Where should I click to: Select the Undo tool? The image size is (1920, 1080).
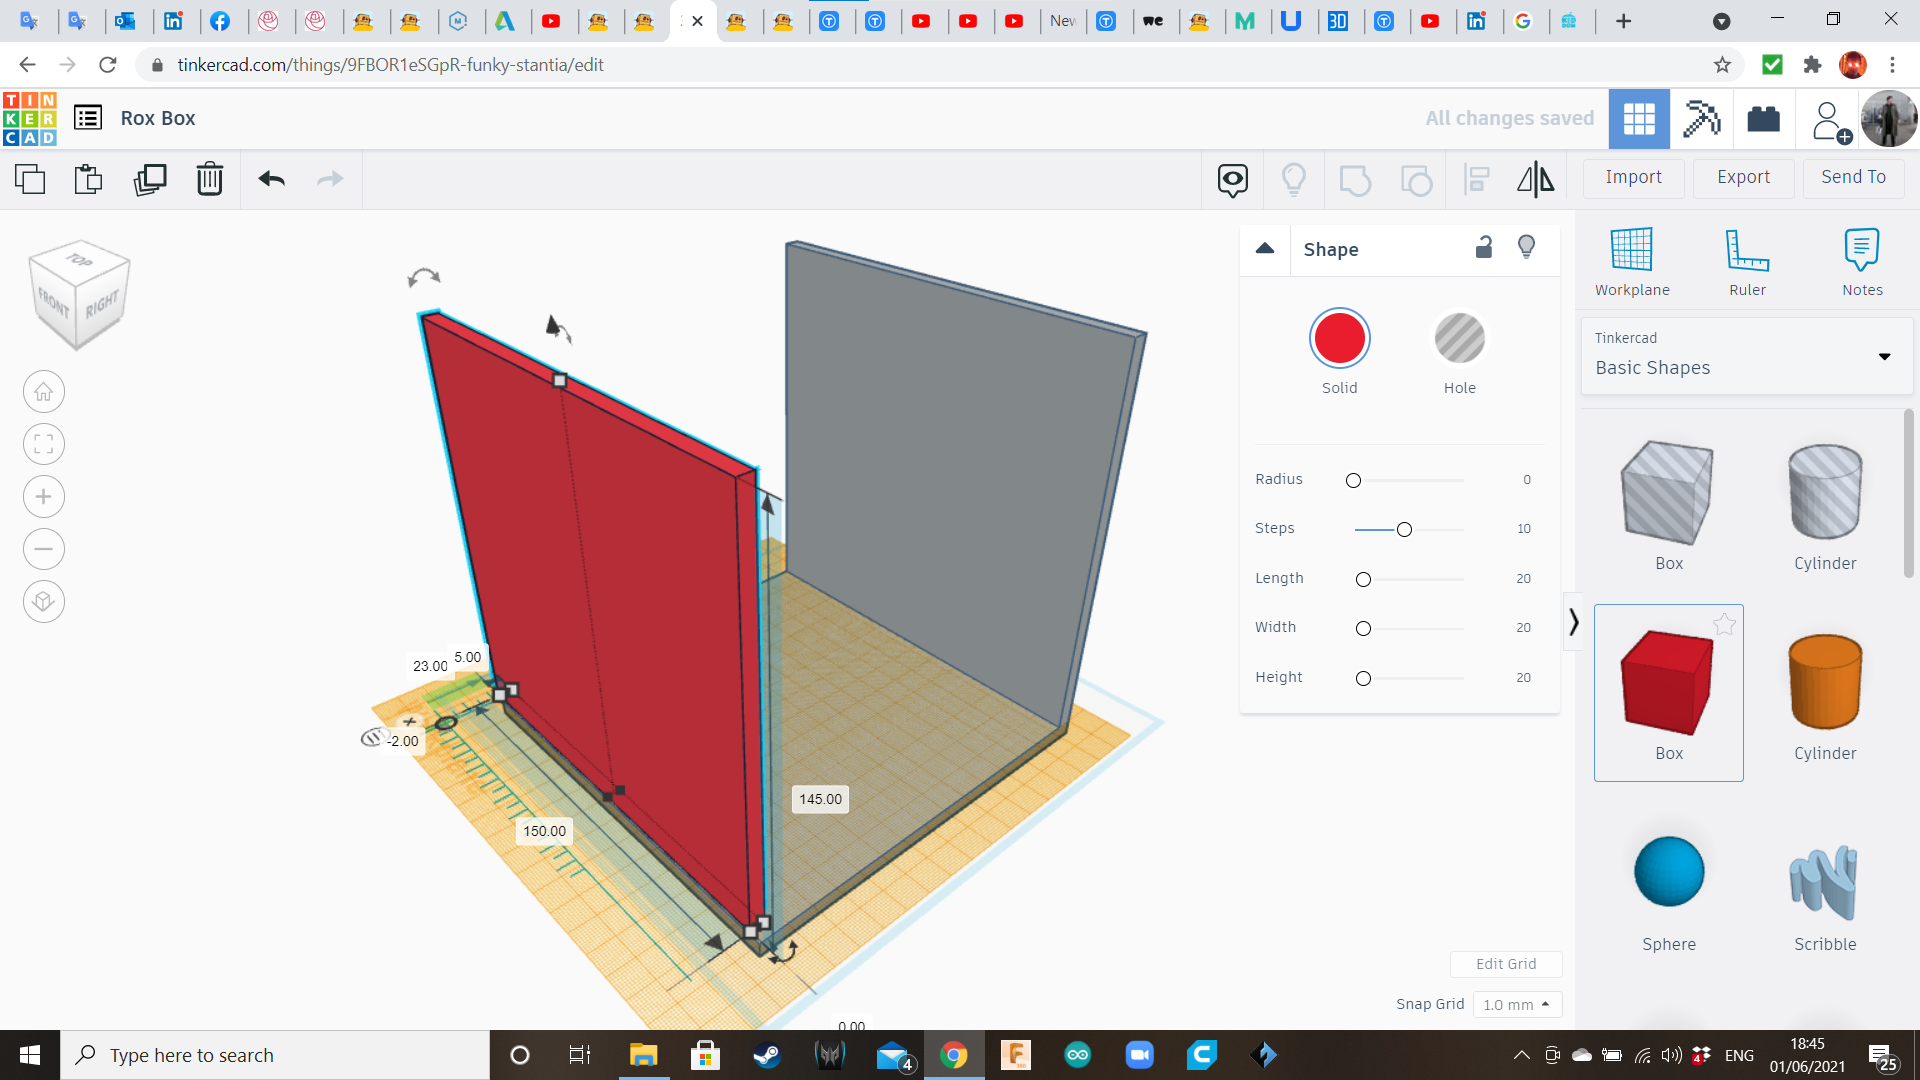pyautogui.click(x=272, y=177)
